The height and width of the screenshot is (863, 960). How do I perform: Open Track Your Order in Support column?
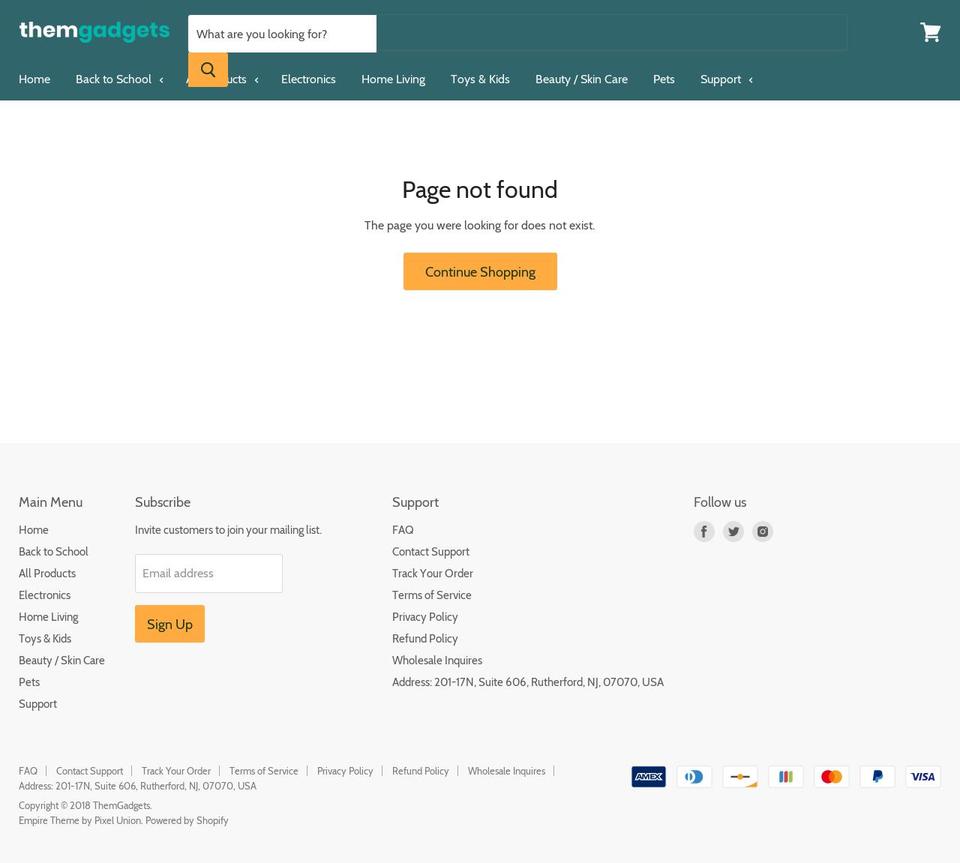[432, 573]
